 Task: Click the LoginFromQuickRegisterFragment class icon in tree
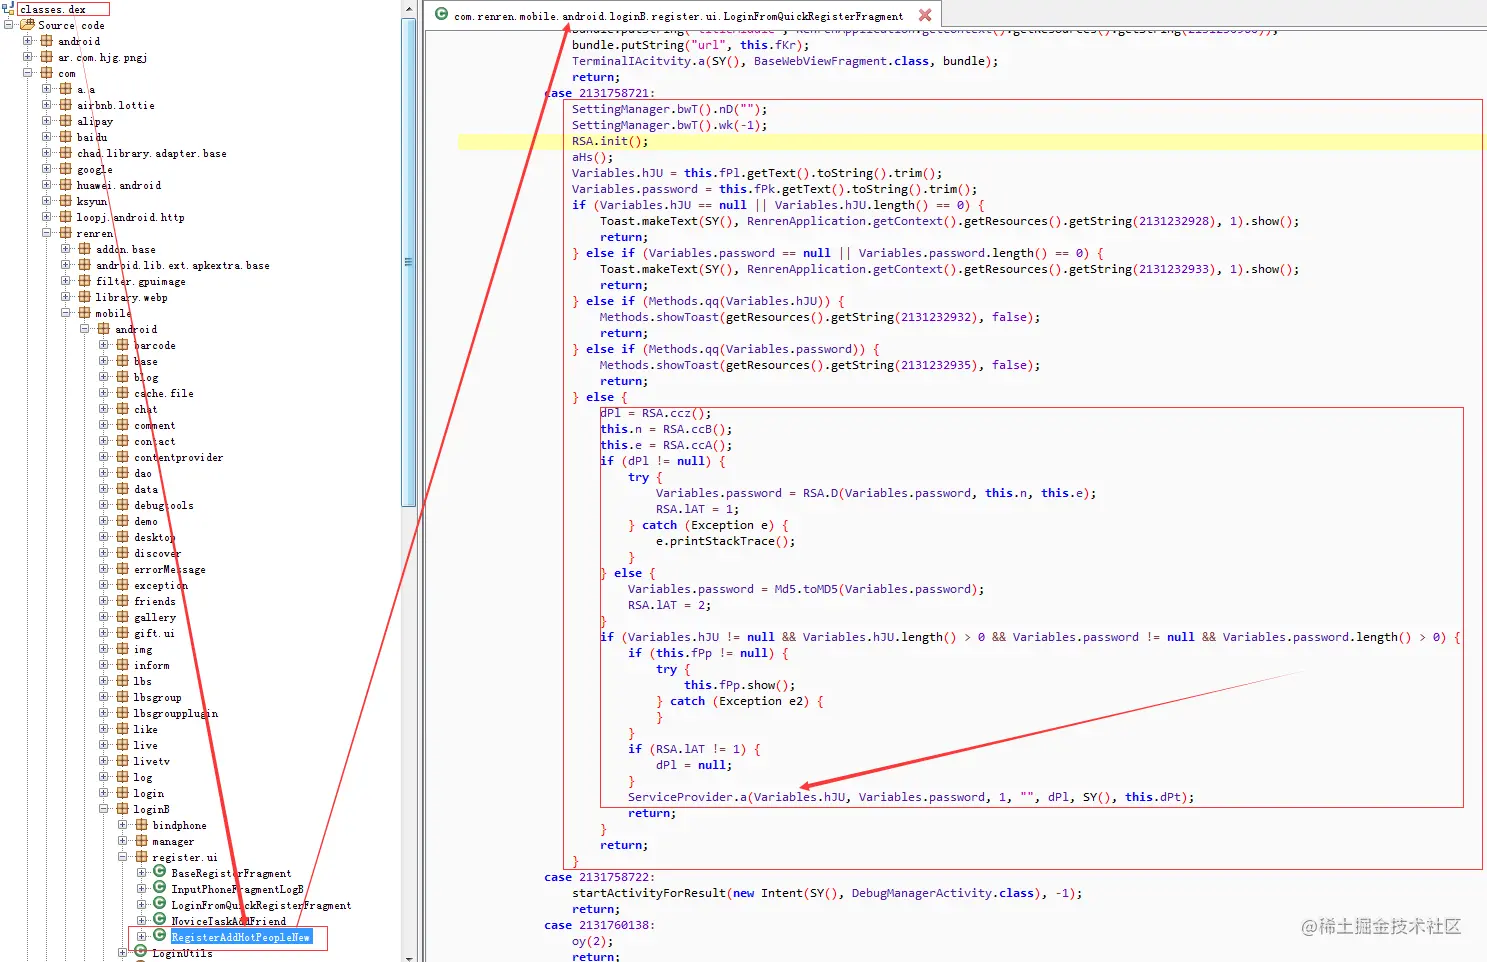[x=160, y=904]
